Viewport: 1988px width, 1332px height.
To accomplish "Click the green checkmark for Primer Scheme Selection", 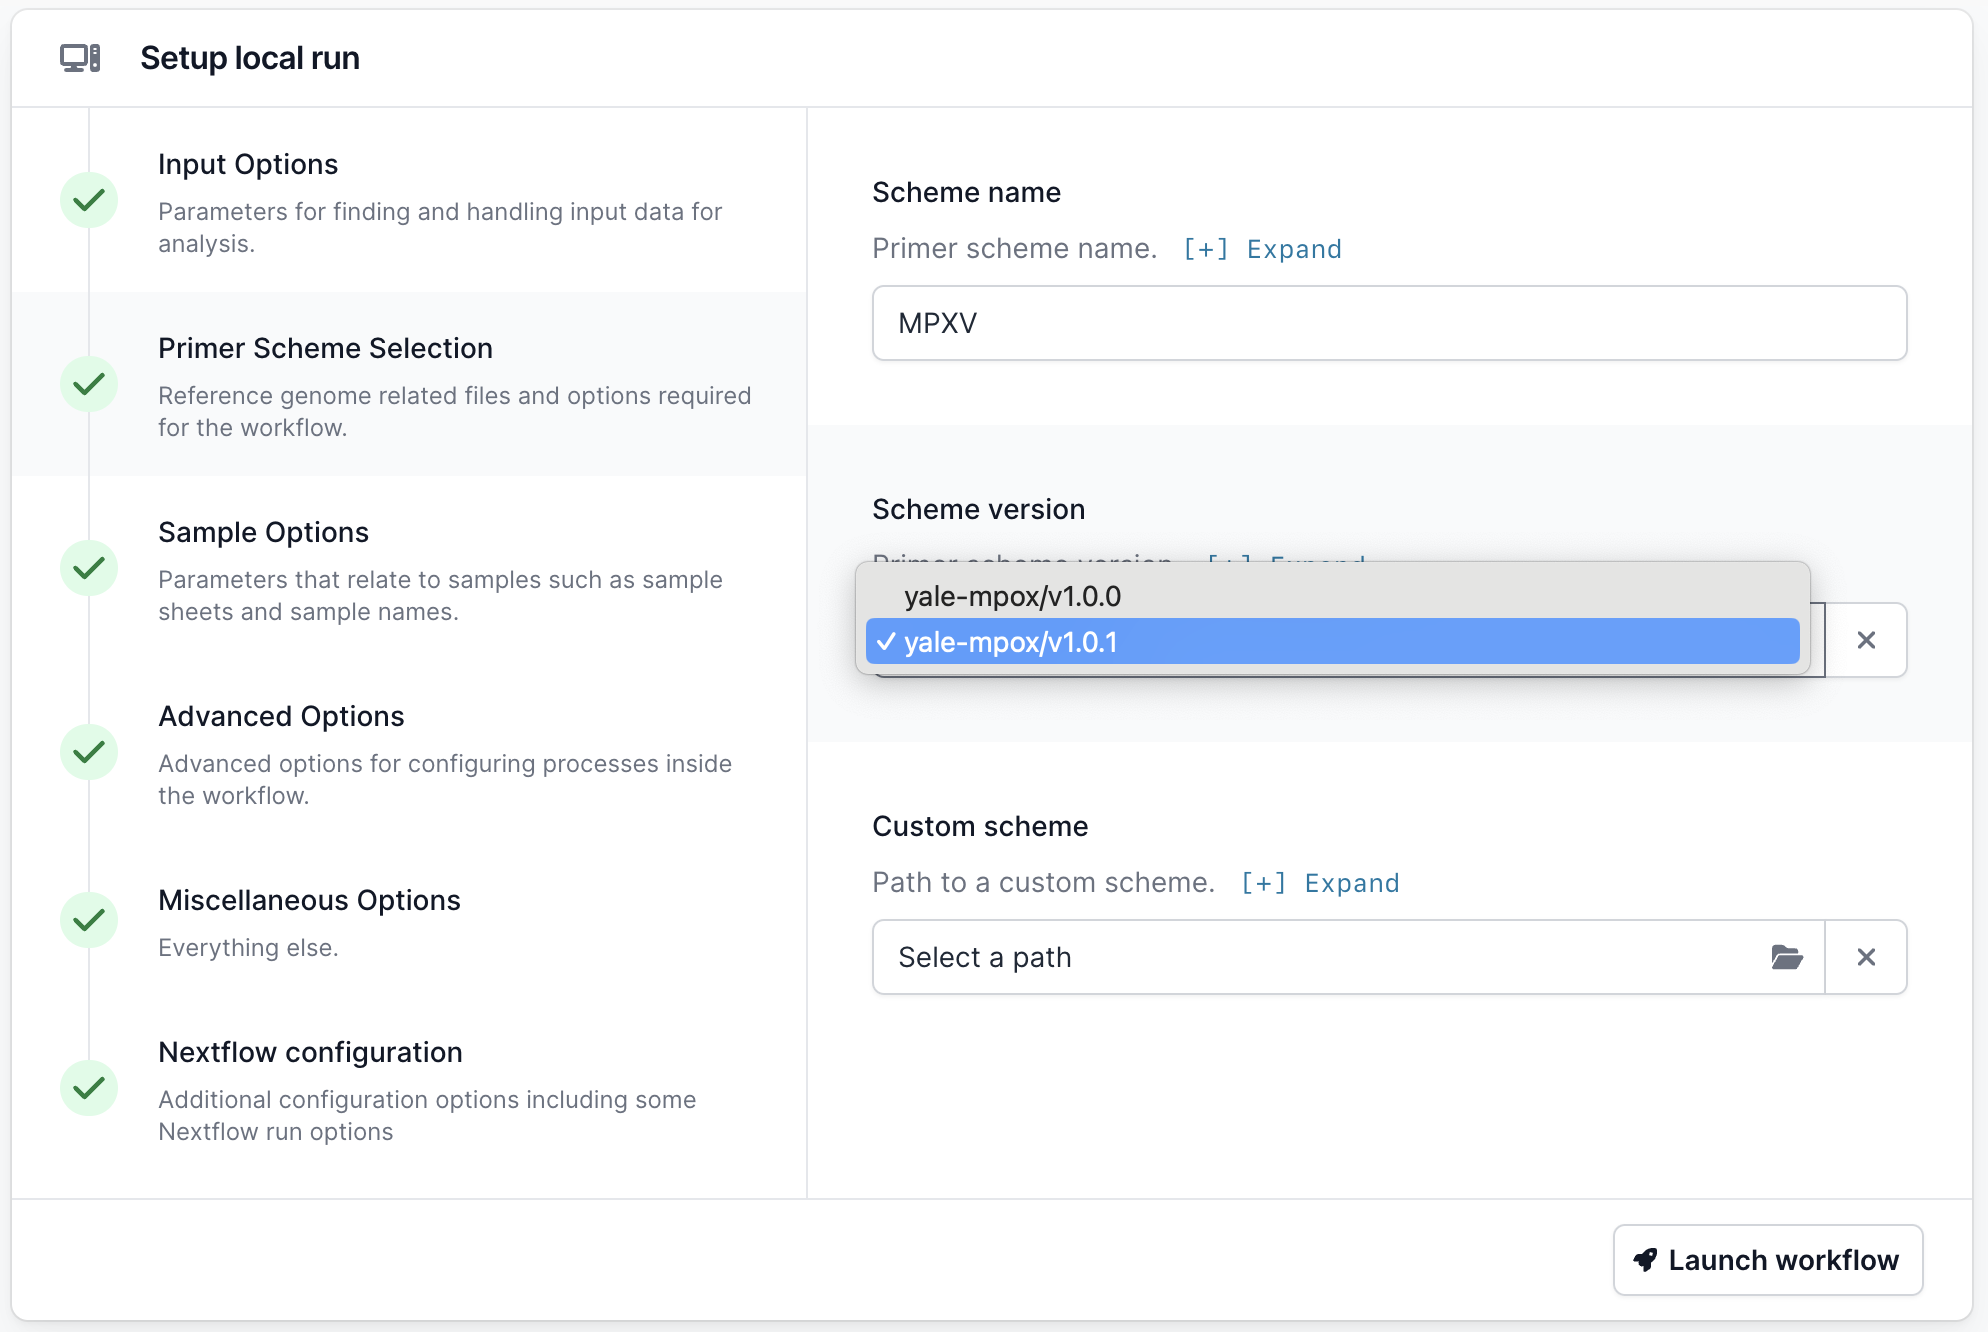I will coord(89,384).
